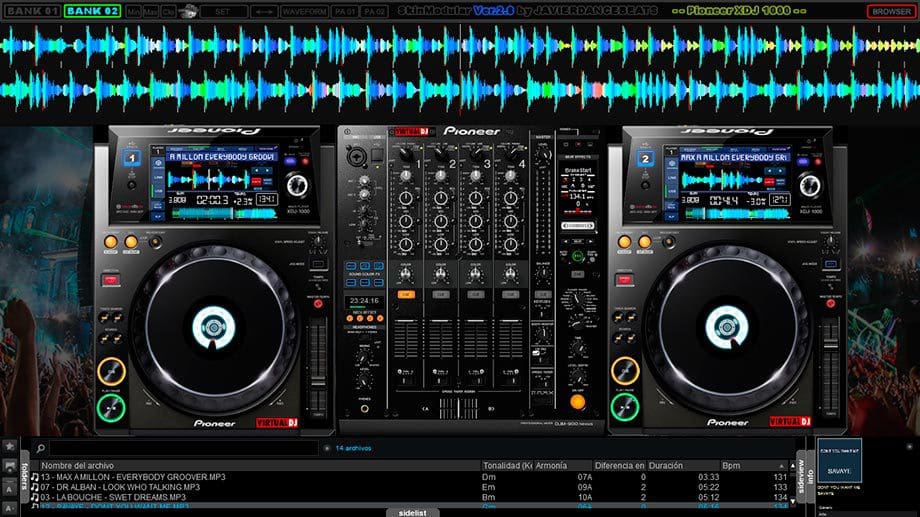Click the Loop In orange button on right deck
The height and width of the screenshot is (517, 920).
tap(624, 242)
